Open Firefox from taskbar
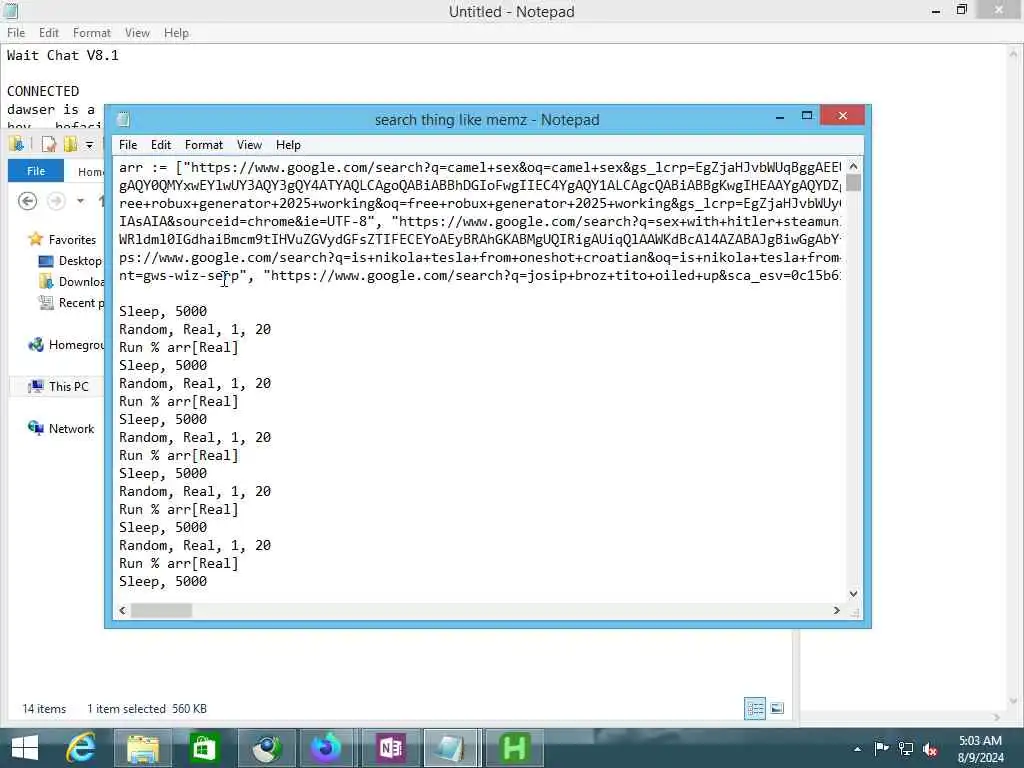 click(x=326, y=748)
